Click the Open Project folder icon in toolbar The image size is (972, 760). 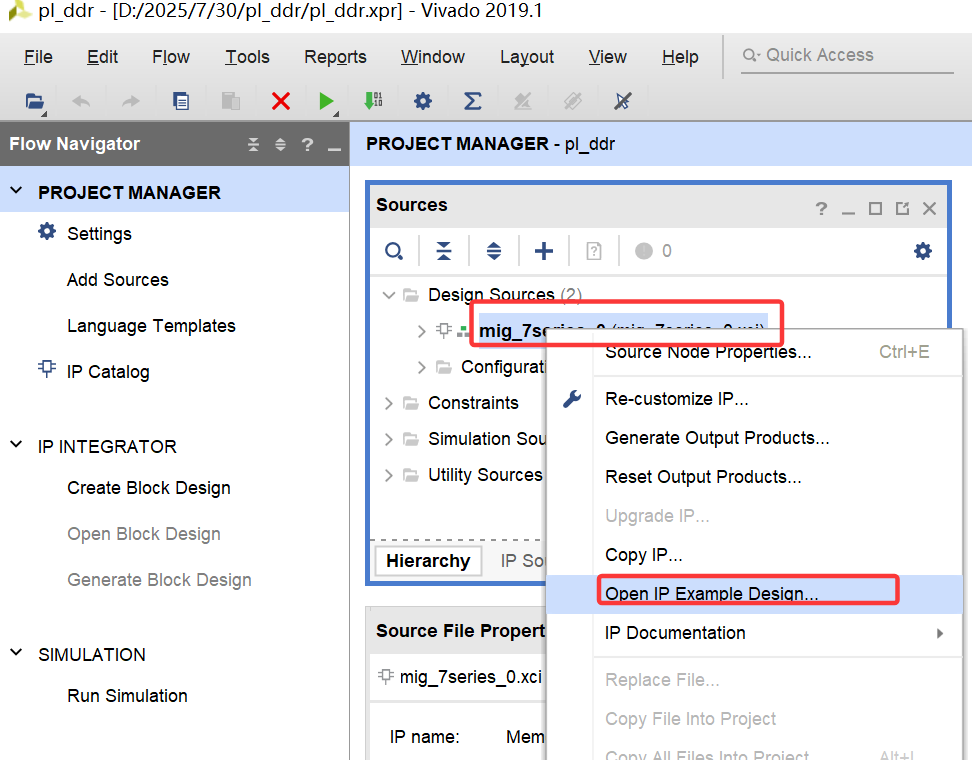[35, 100]
